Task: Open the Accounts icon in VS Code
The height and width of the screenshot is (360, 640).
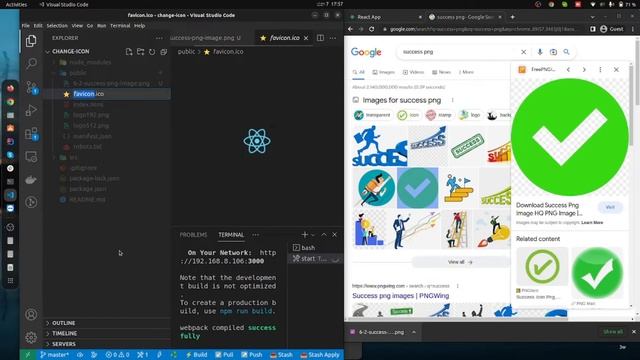Action: tap(31, 314)
